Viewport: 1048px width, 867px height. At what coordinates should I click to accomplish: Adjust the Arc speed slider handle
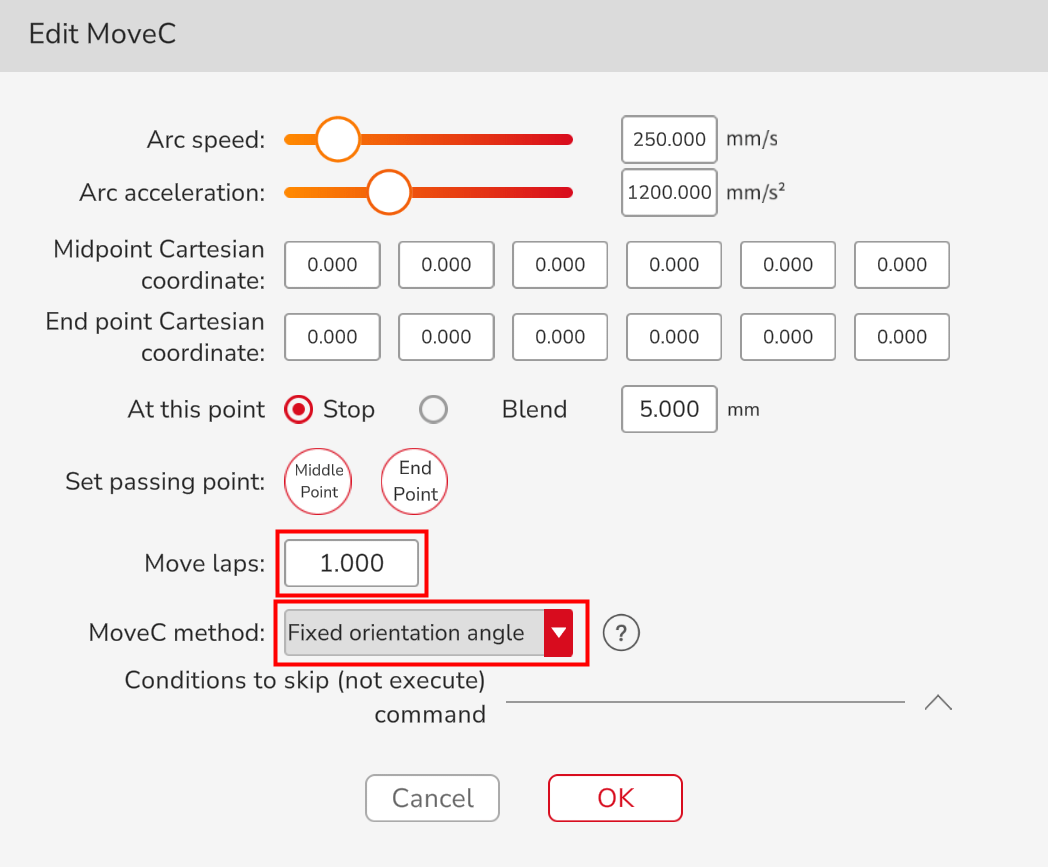(x=338, y=139)
